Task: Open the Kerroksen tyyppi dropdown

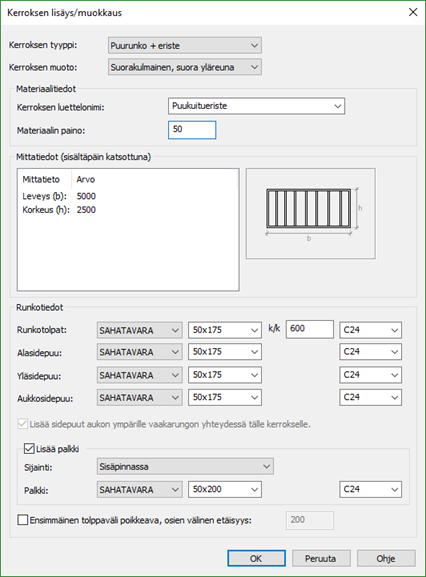Action: (185, 46)
